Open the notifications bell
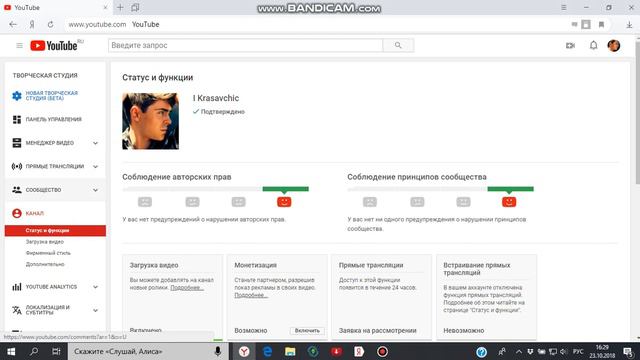Viewport: 640px width, 360px height. 593,45
